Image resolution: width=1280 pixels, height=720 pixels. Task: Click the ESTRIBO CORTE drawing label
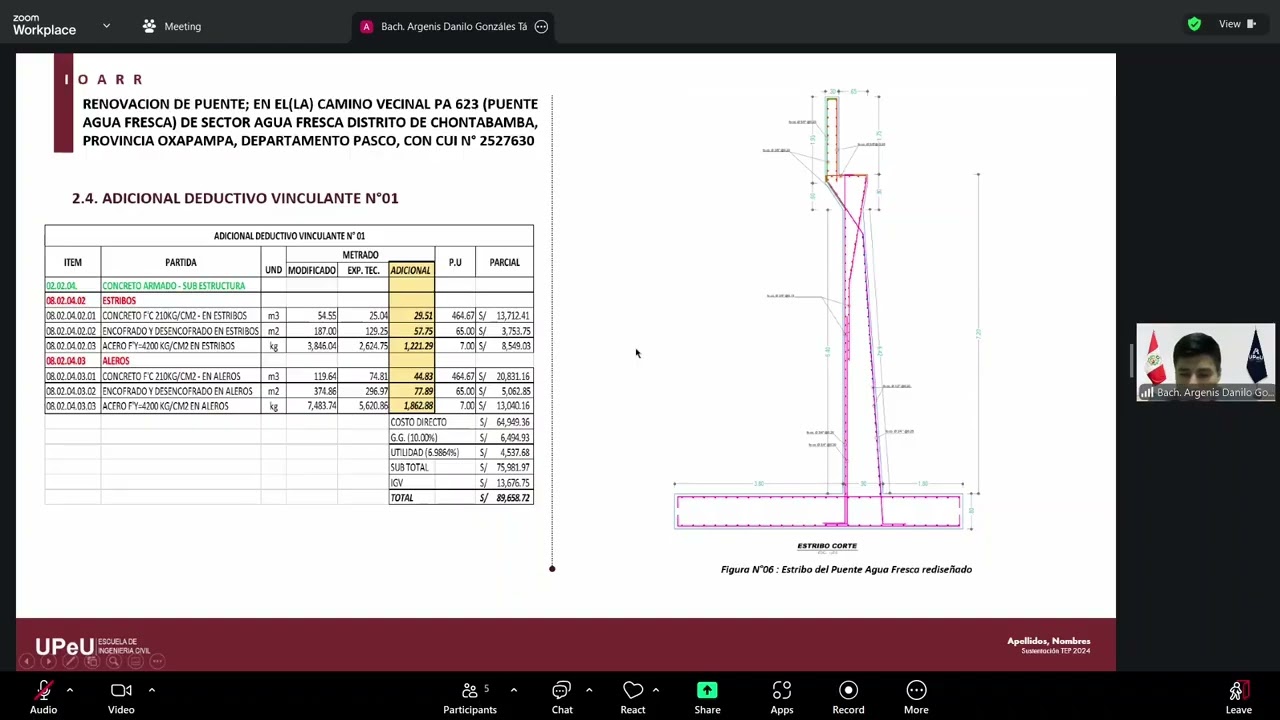point(827,546)
